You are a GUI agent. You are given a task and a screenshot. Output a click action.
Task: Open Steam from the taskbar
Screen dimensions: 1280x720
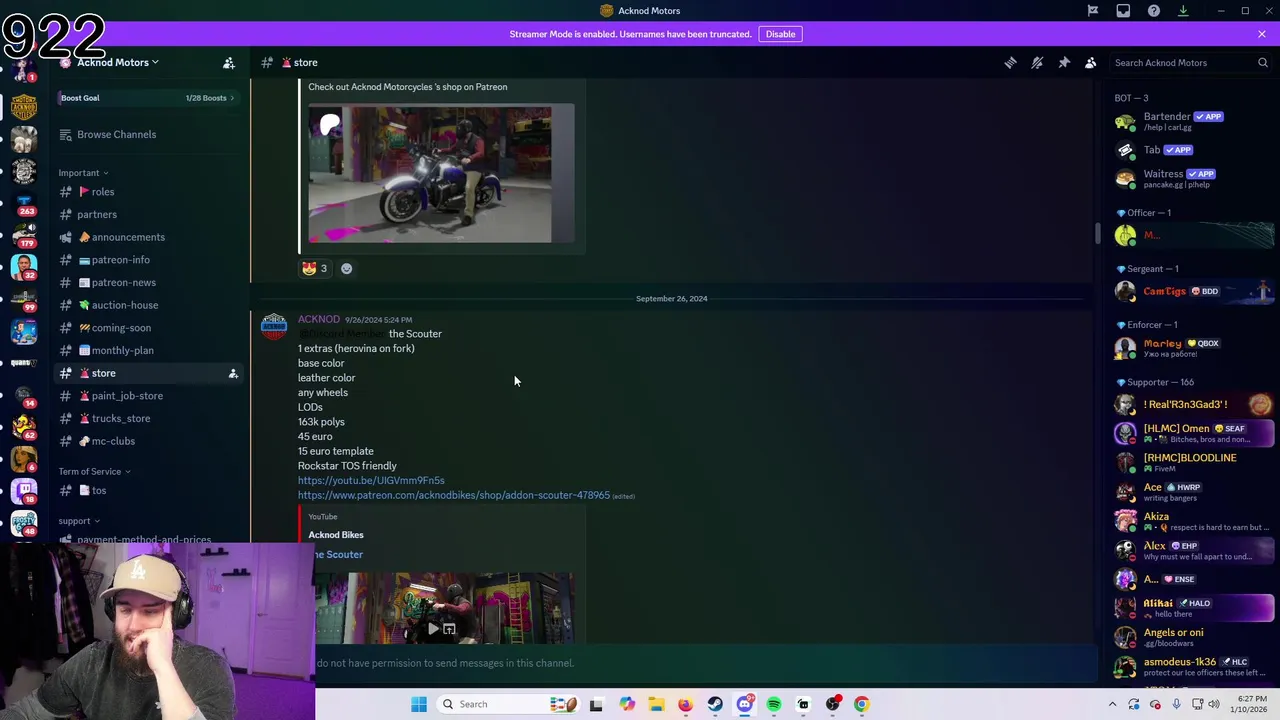point(715,704)
